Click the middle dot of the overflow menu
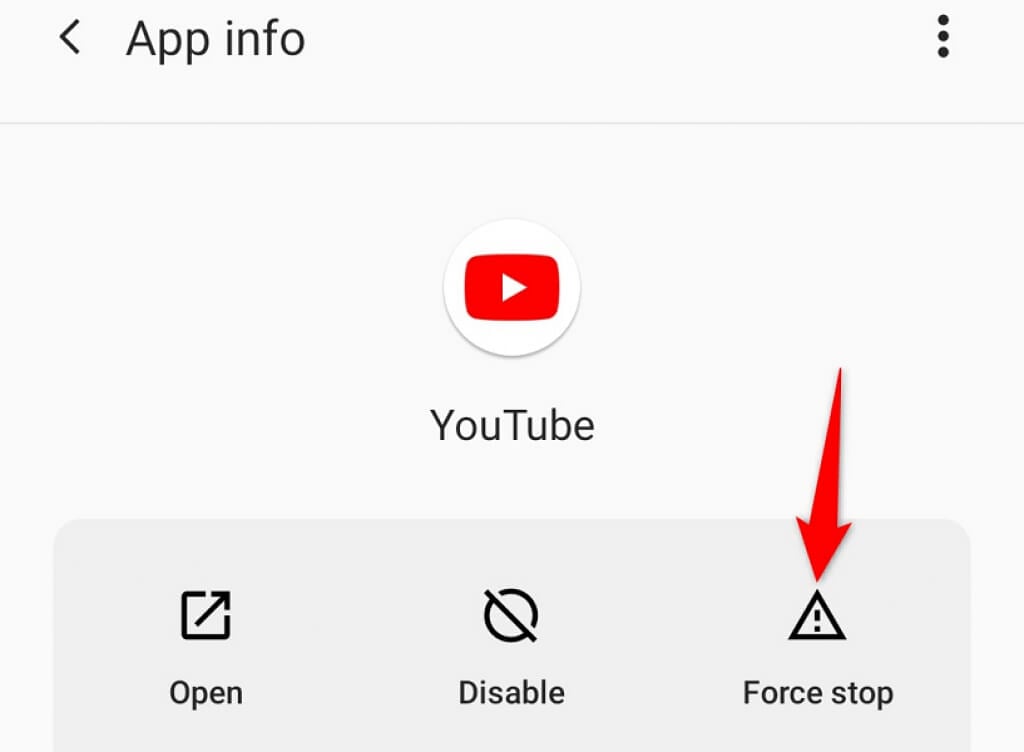 [942, 37]
